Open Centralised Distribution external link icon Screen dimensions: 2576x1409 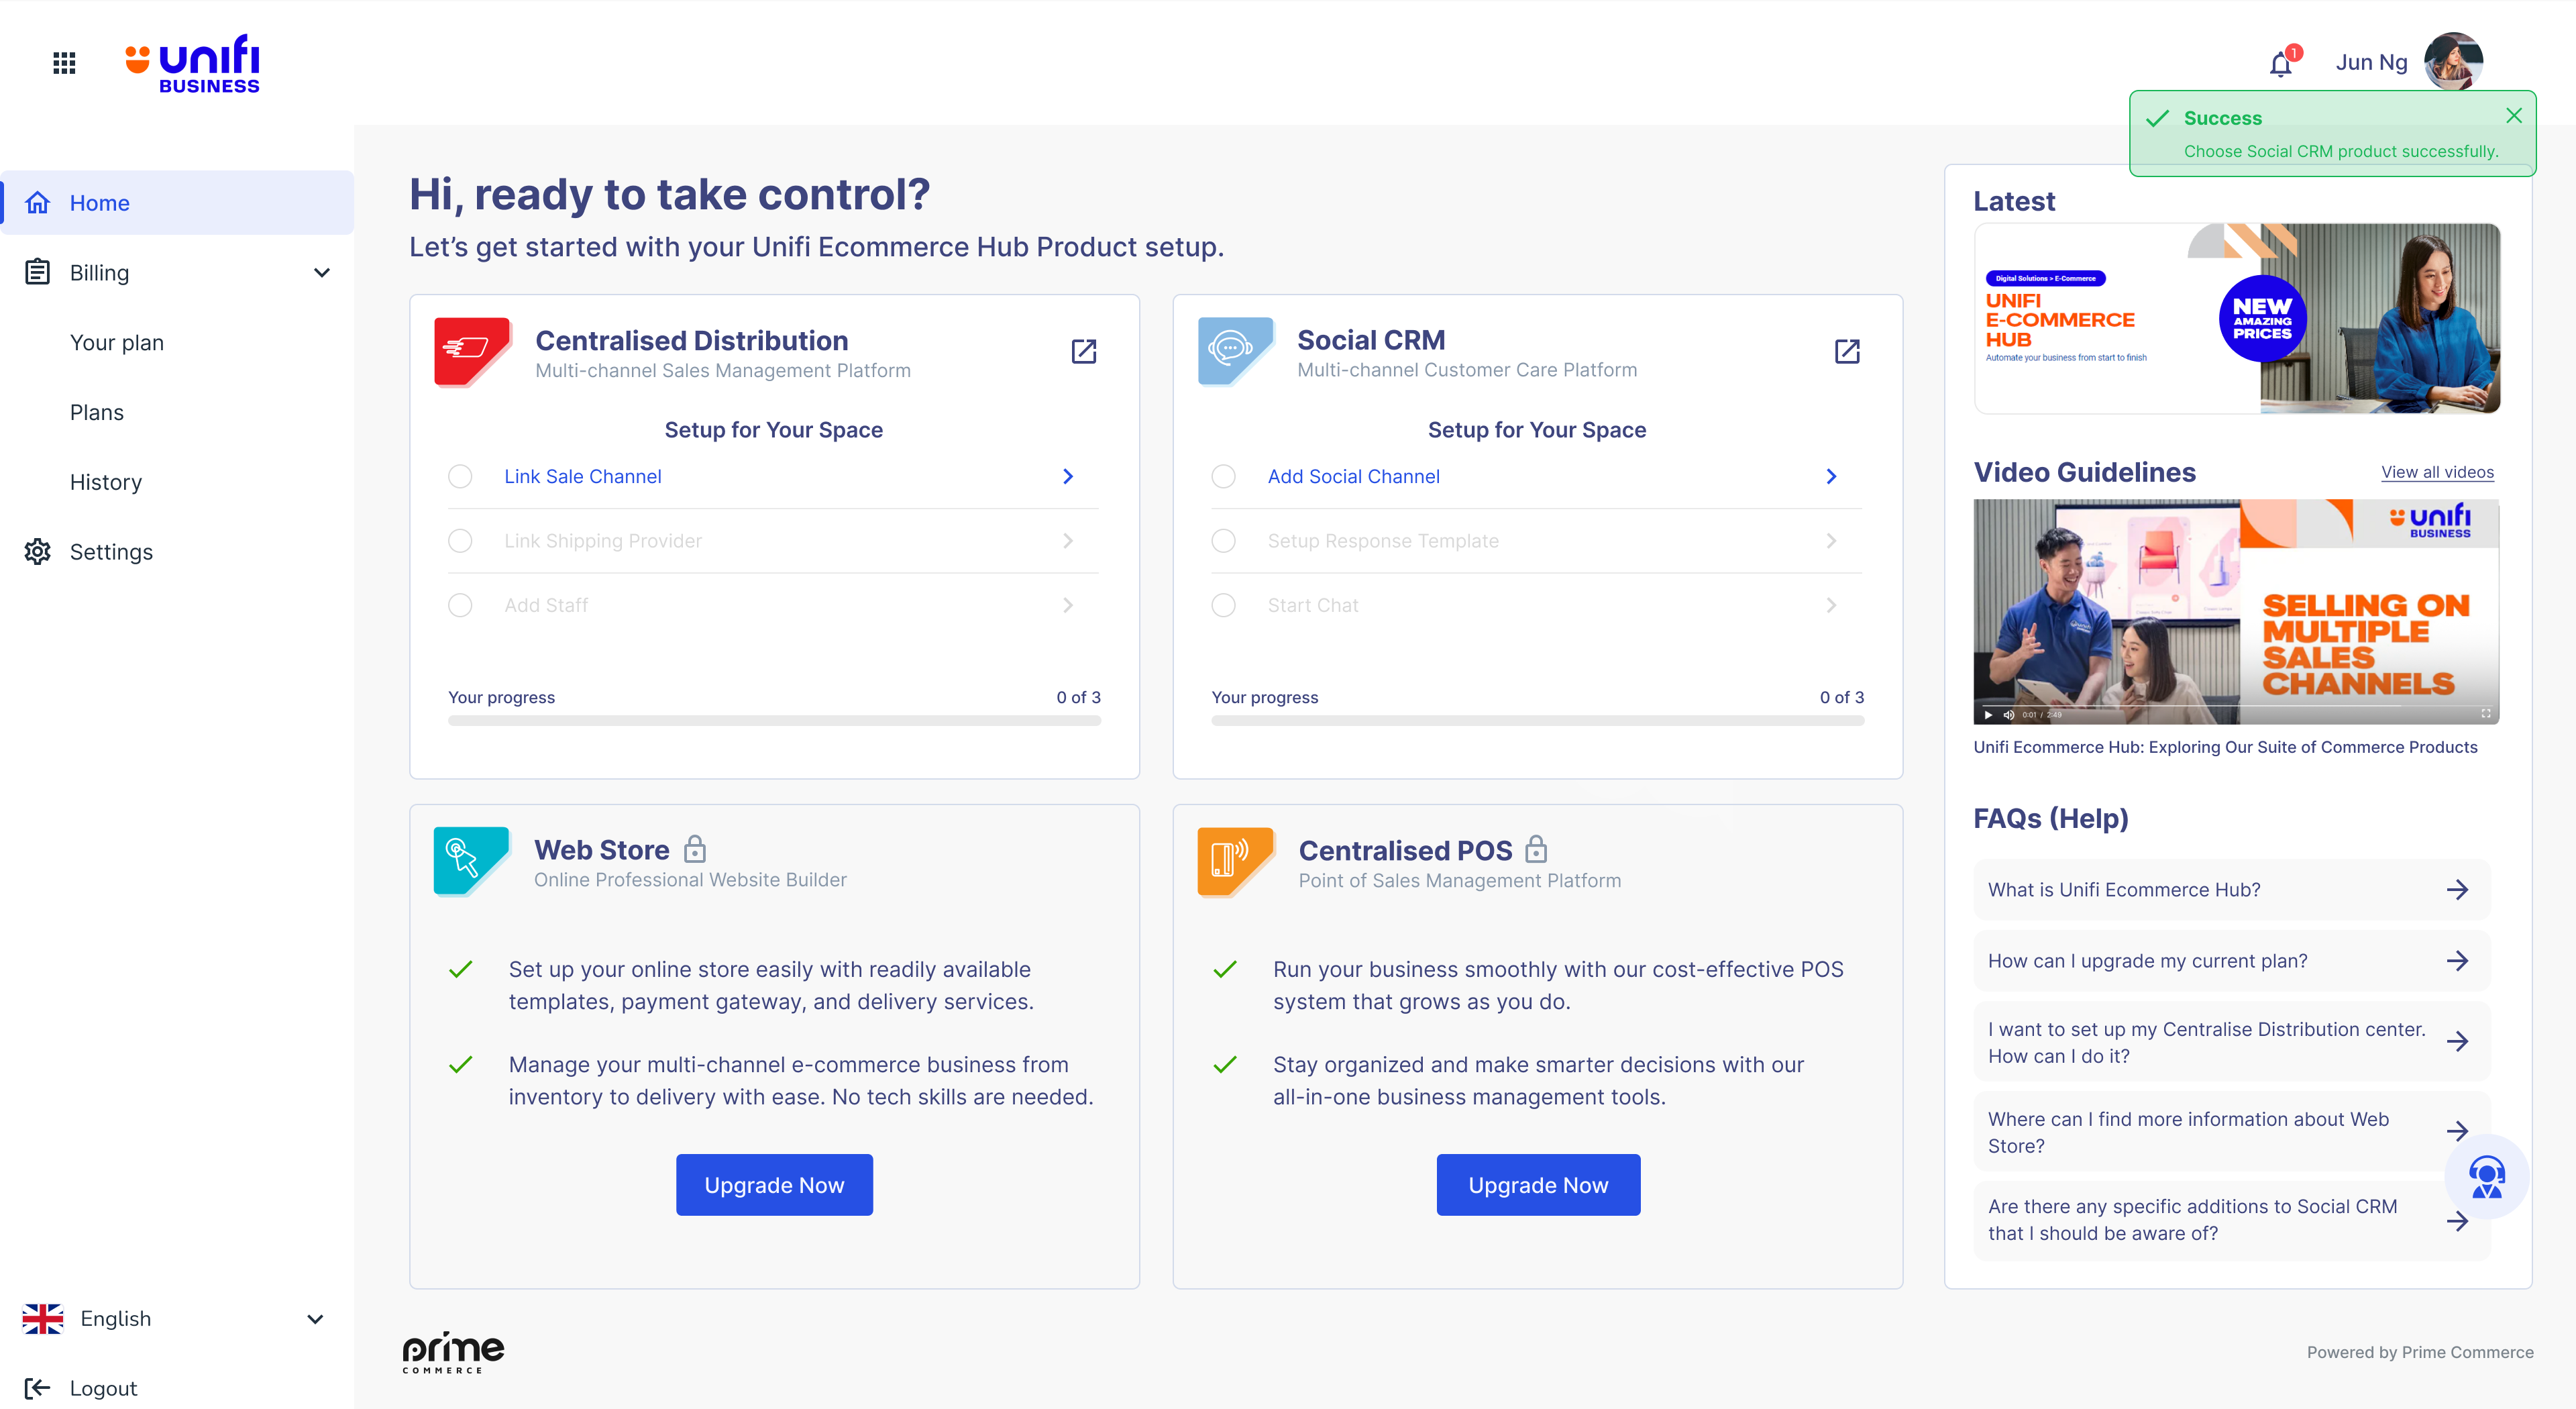coord(1084,351)
